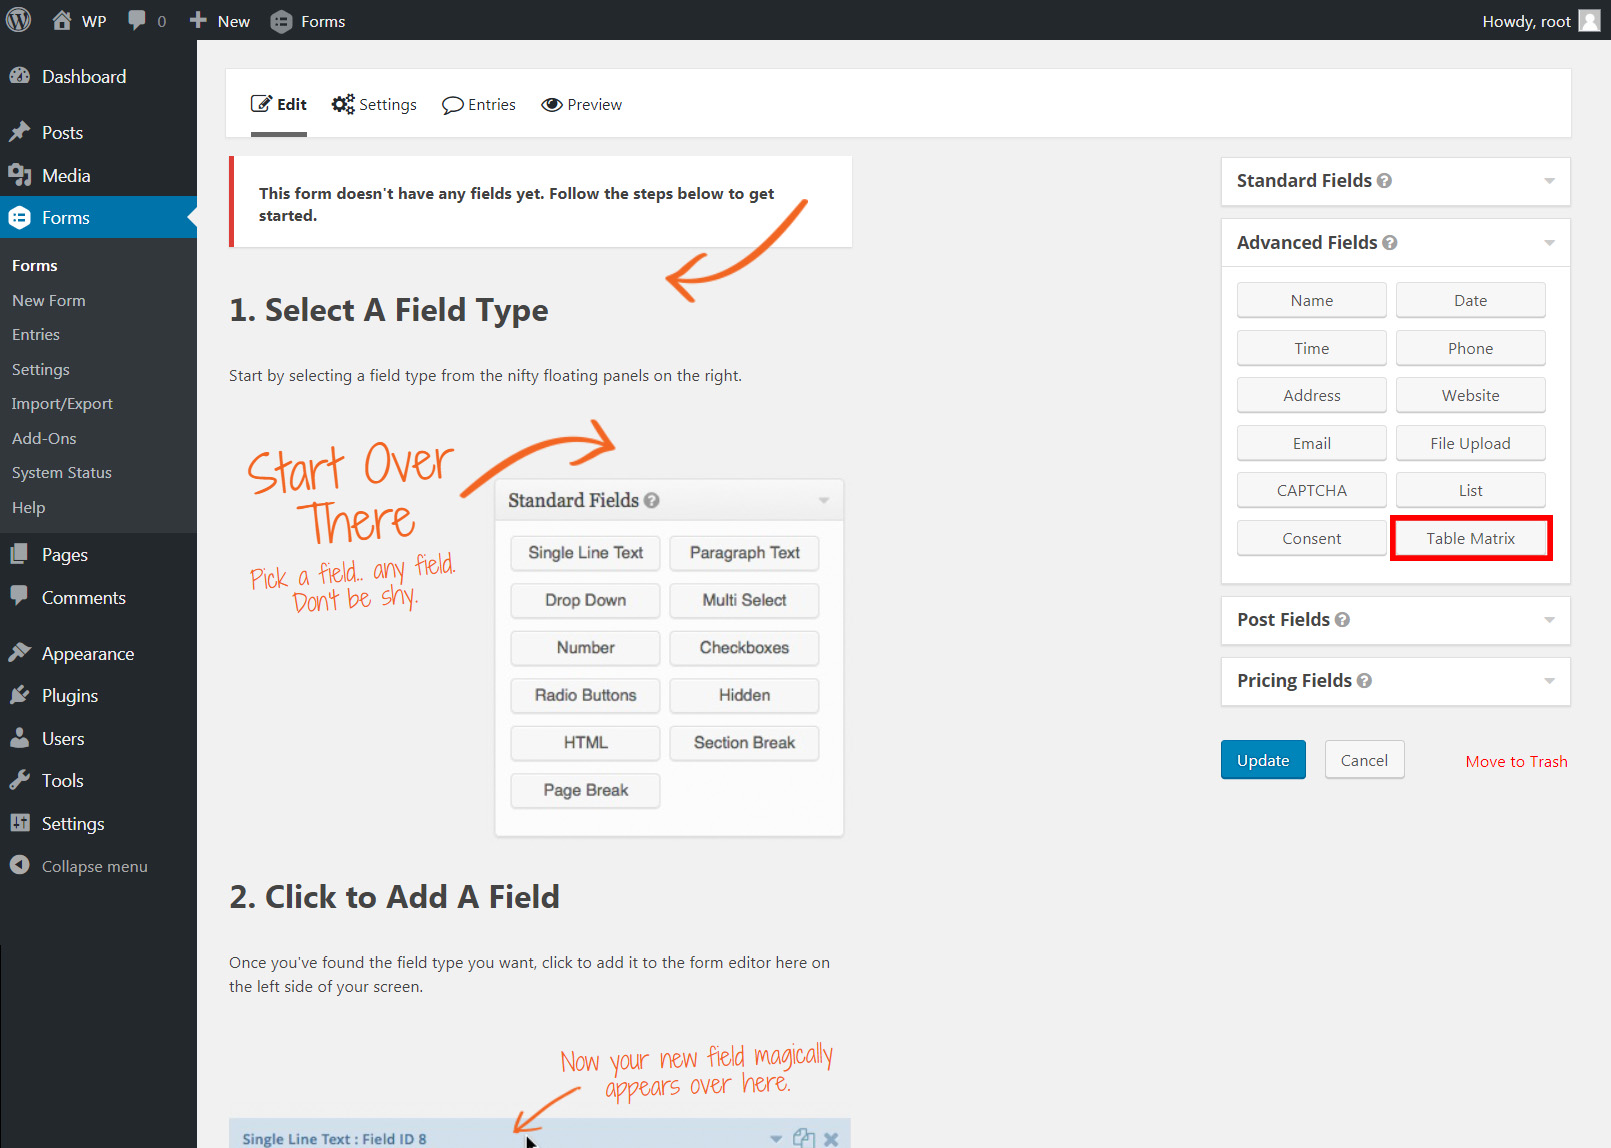Image resolution: width=1611 pixels, height=1148 pixels.
Task: Open the comments bubble in the admin bar
Action: 137,20
